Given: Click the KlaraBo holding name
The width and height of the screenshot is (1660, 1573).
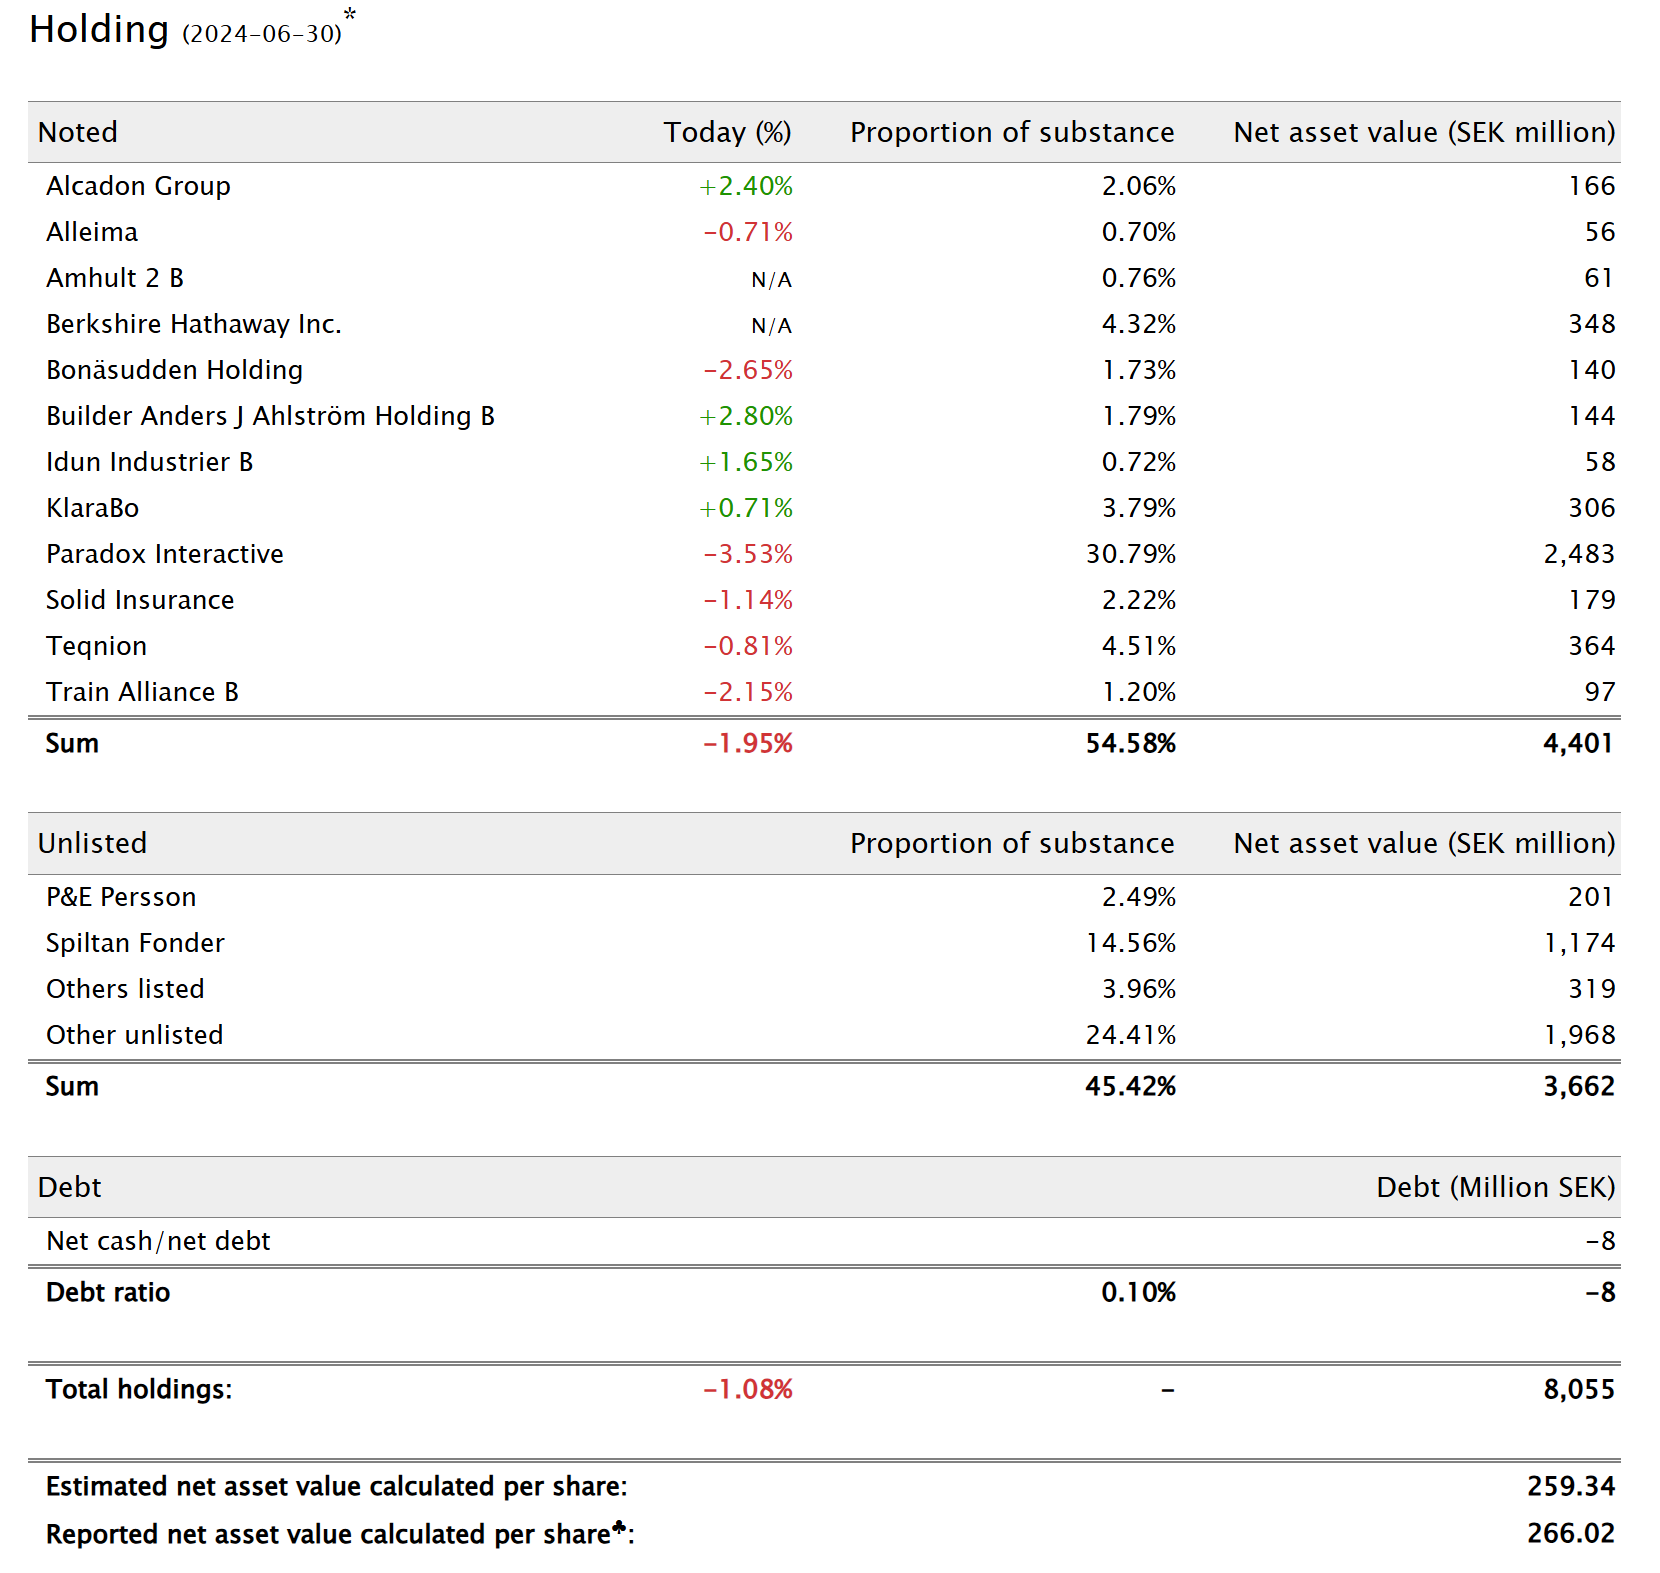Looking at the screenshot, I should tap(92, 508).
